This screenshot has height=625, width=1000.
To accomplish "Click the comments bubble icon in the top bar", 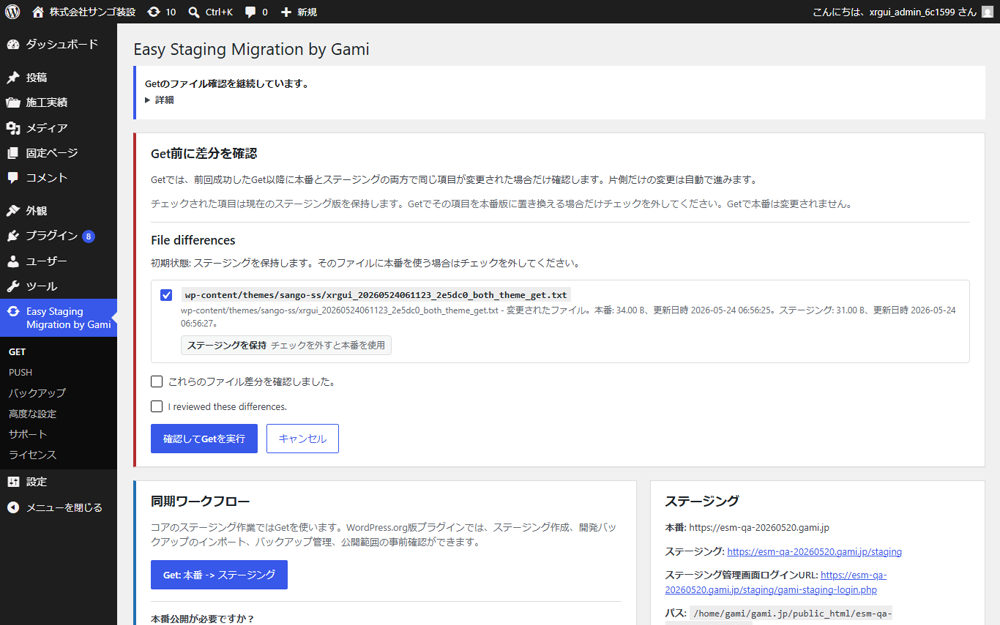I will pos(250,11).
